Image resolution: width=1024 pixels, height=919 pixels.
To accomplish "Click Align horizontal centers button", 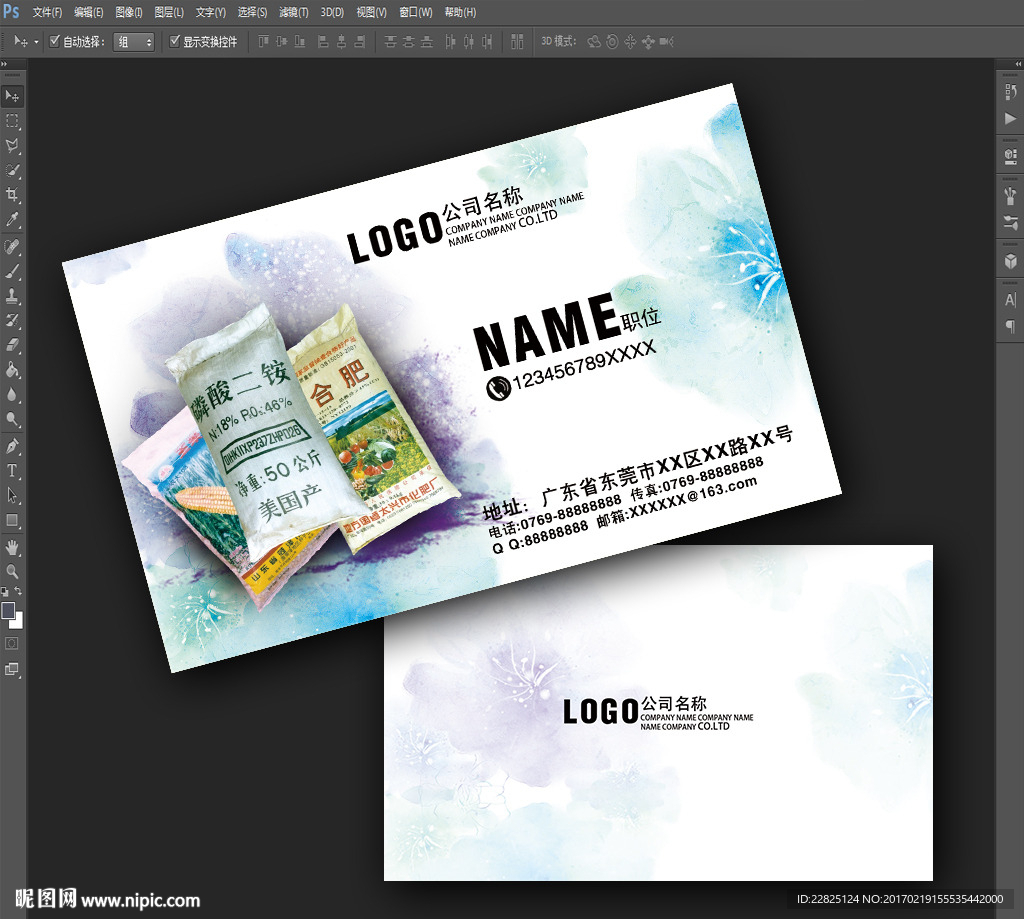I will [341, 42].
